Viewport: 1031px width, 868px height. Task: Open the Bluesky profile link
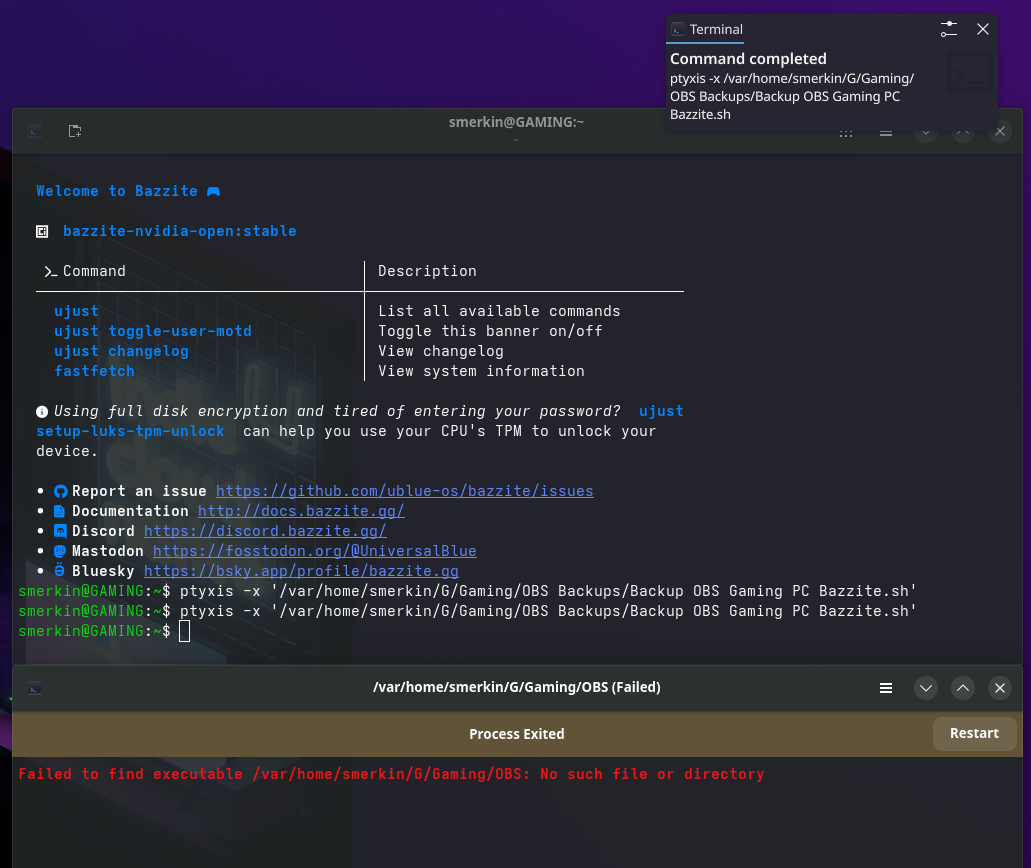(301, 571)
